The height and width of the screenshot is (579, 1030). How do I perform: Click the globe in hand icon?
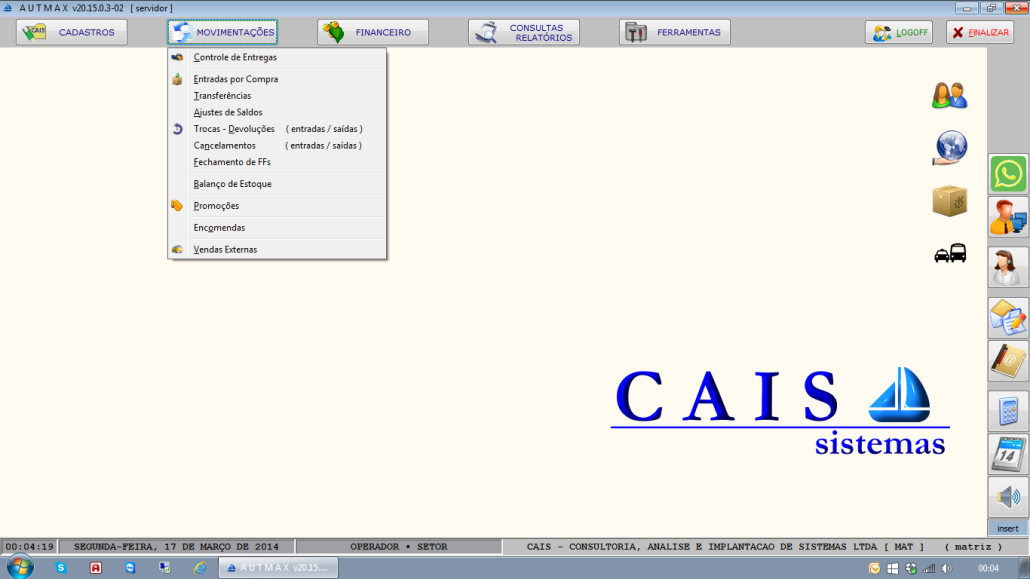(950, 148)
